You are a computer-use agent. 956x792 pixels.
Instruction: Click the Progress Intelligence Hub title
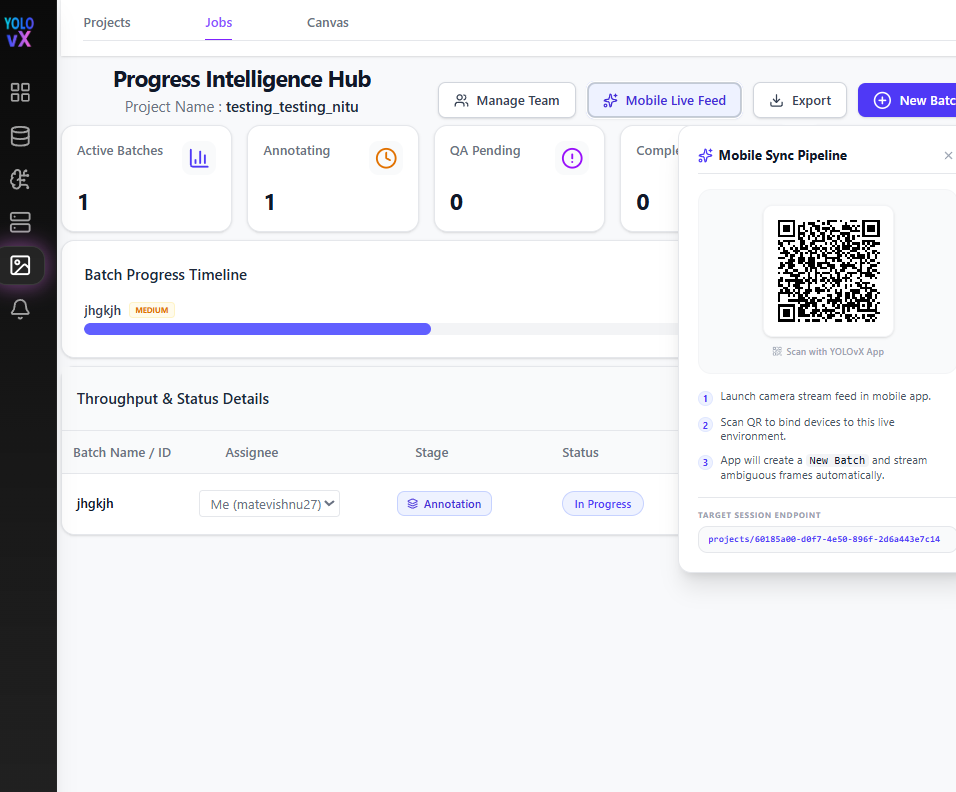click(x=242, y=79)
